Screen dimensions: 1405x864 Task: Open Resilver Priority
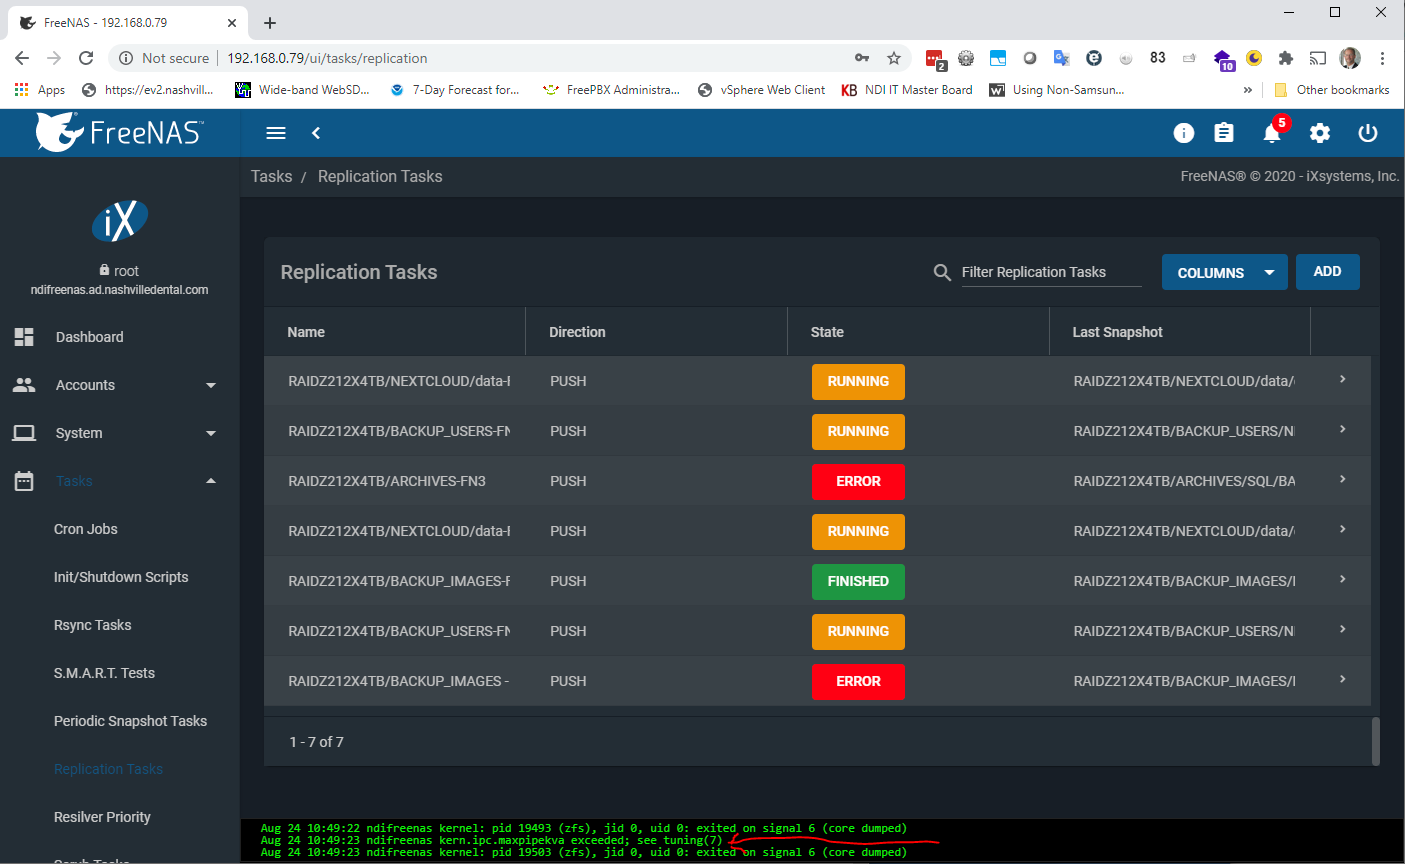click(x=102, y=817)
